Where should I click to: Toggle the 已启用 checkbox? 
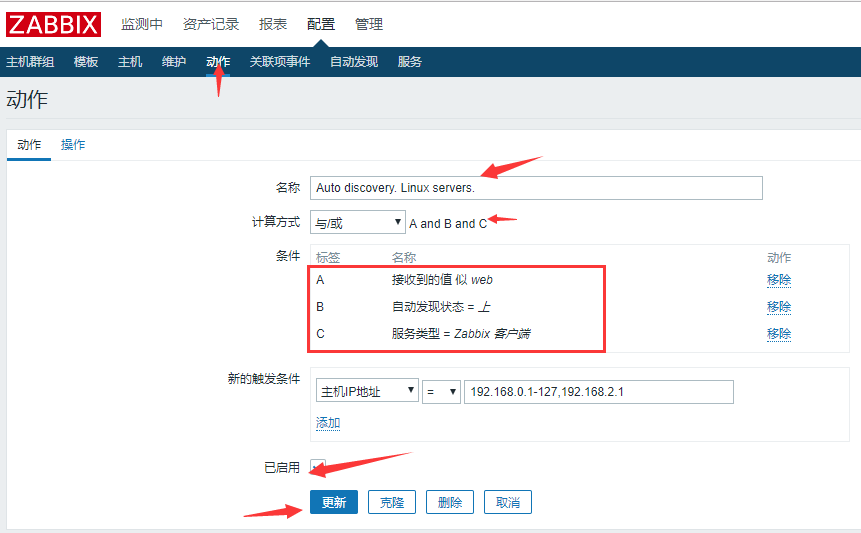pyautogui.click(x=318, y=467)
